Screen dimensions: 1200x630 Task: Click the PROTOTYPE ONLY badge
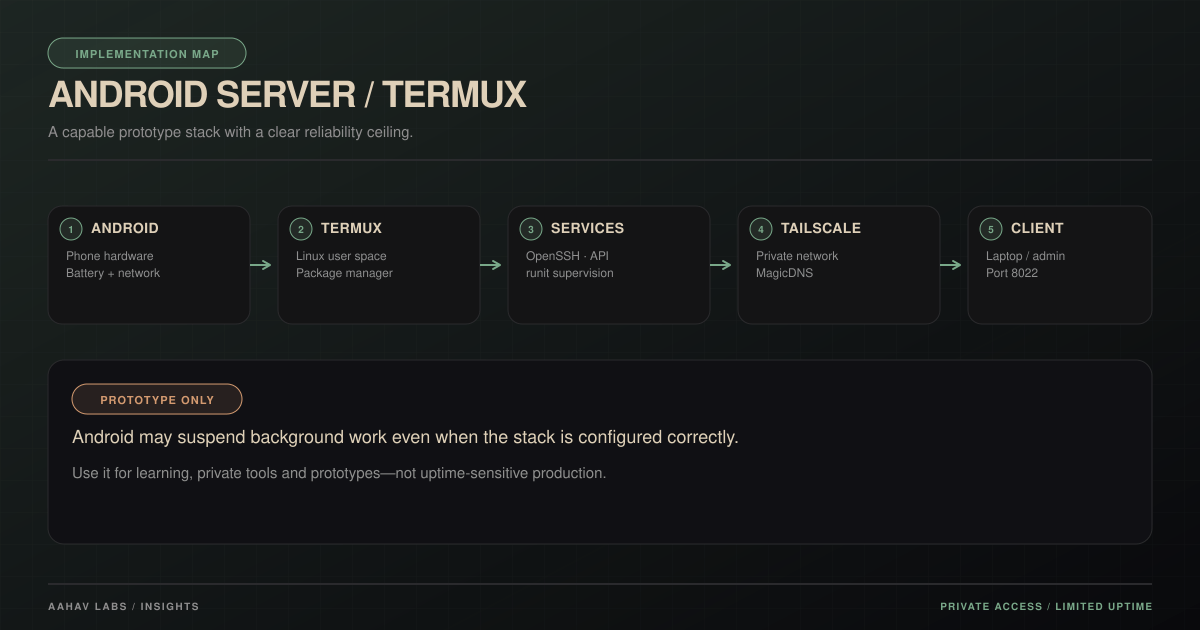coord(157,399)
